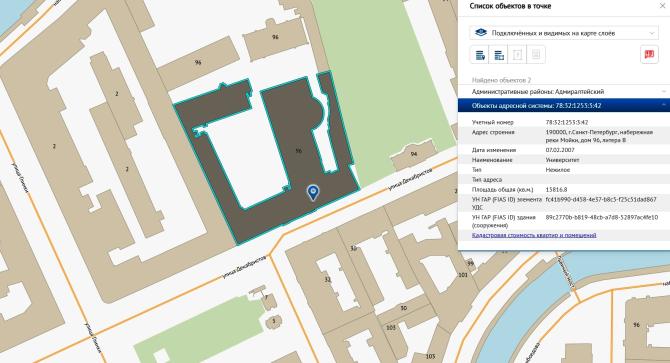670x363 pixels.
Task: Click building number 94 on the map
Action: click(x=413, y=154)
